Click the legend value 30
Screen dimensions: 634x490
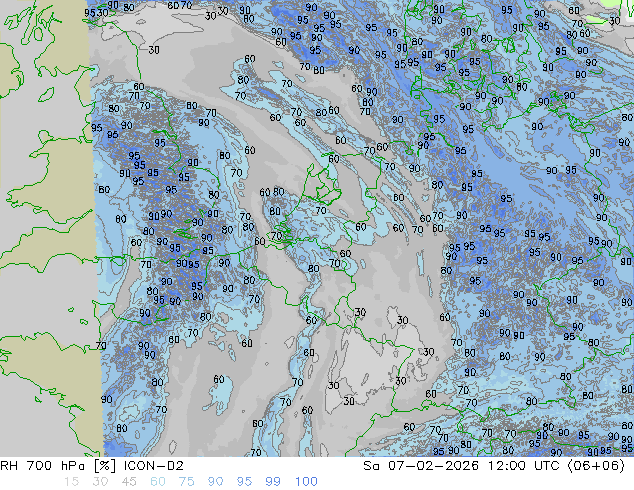pos(99,482)
